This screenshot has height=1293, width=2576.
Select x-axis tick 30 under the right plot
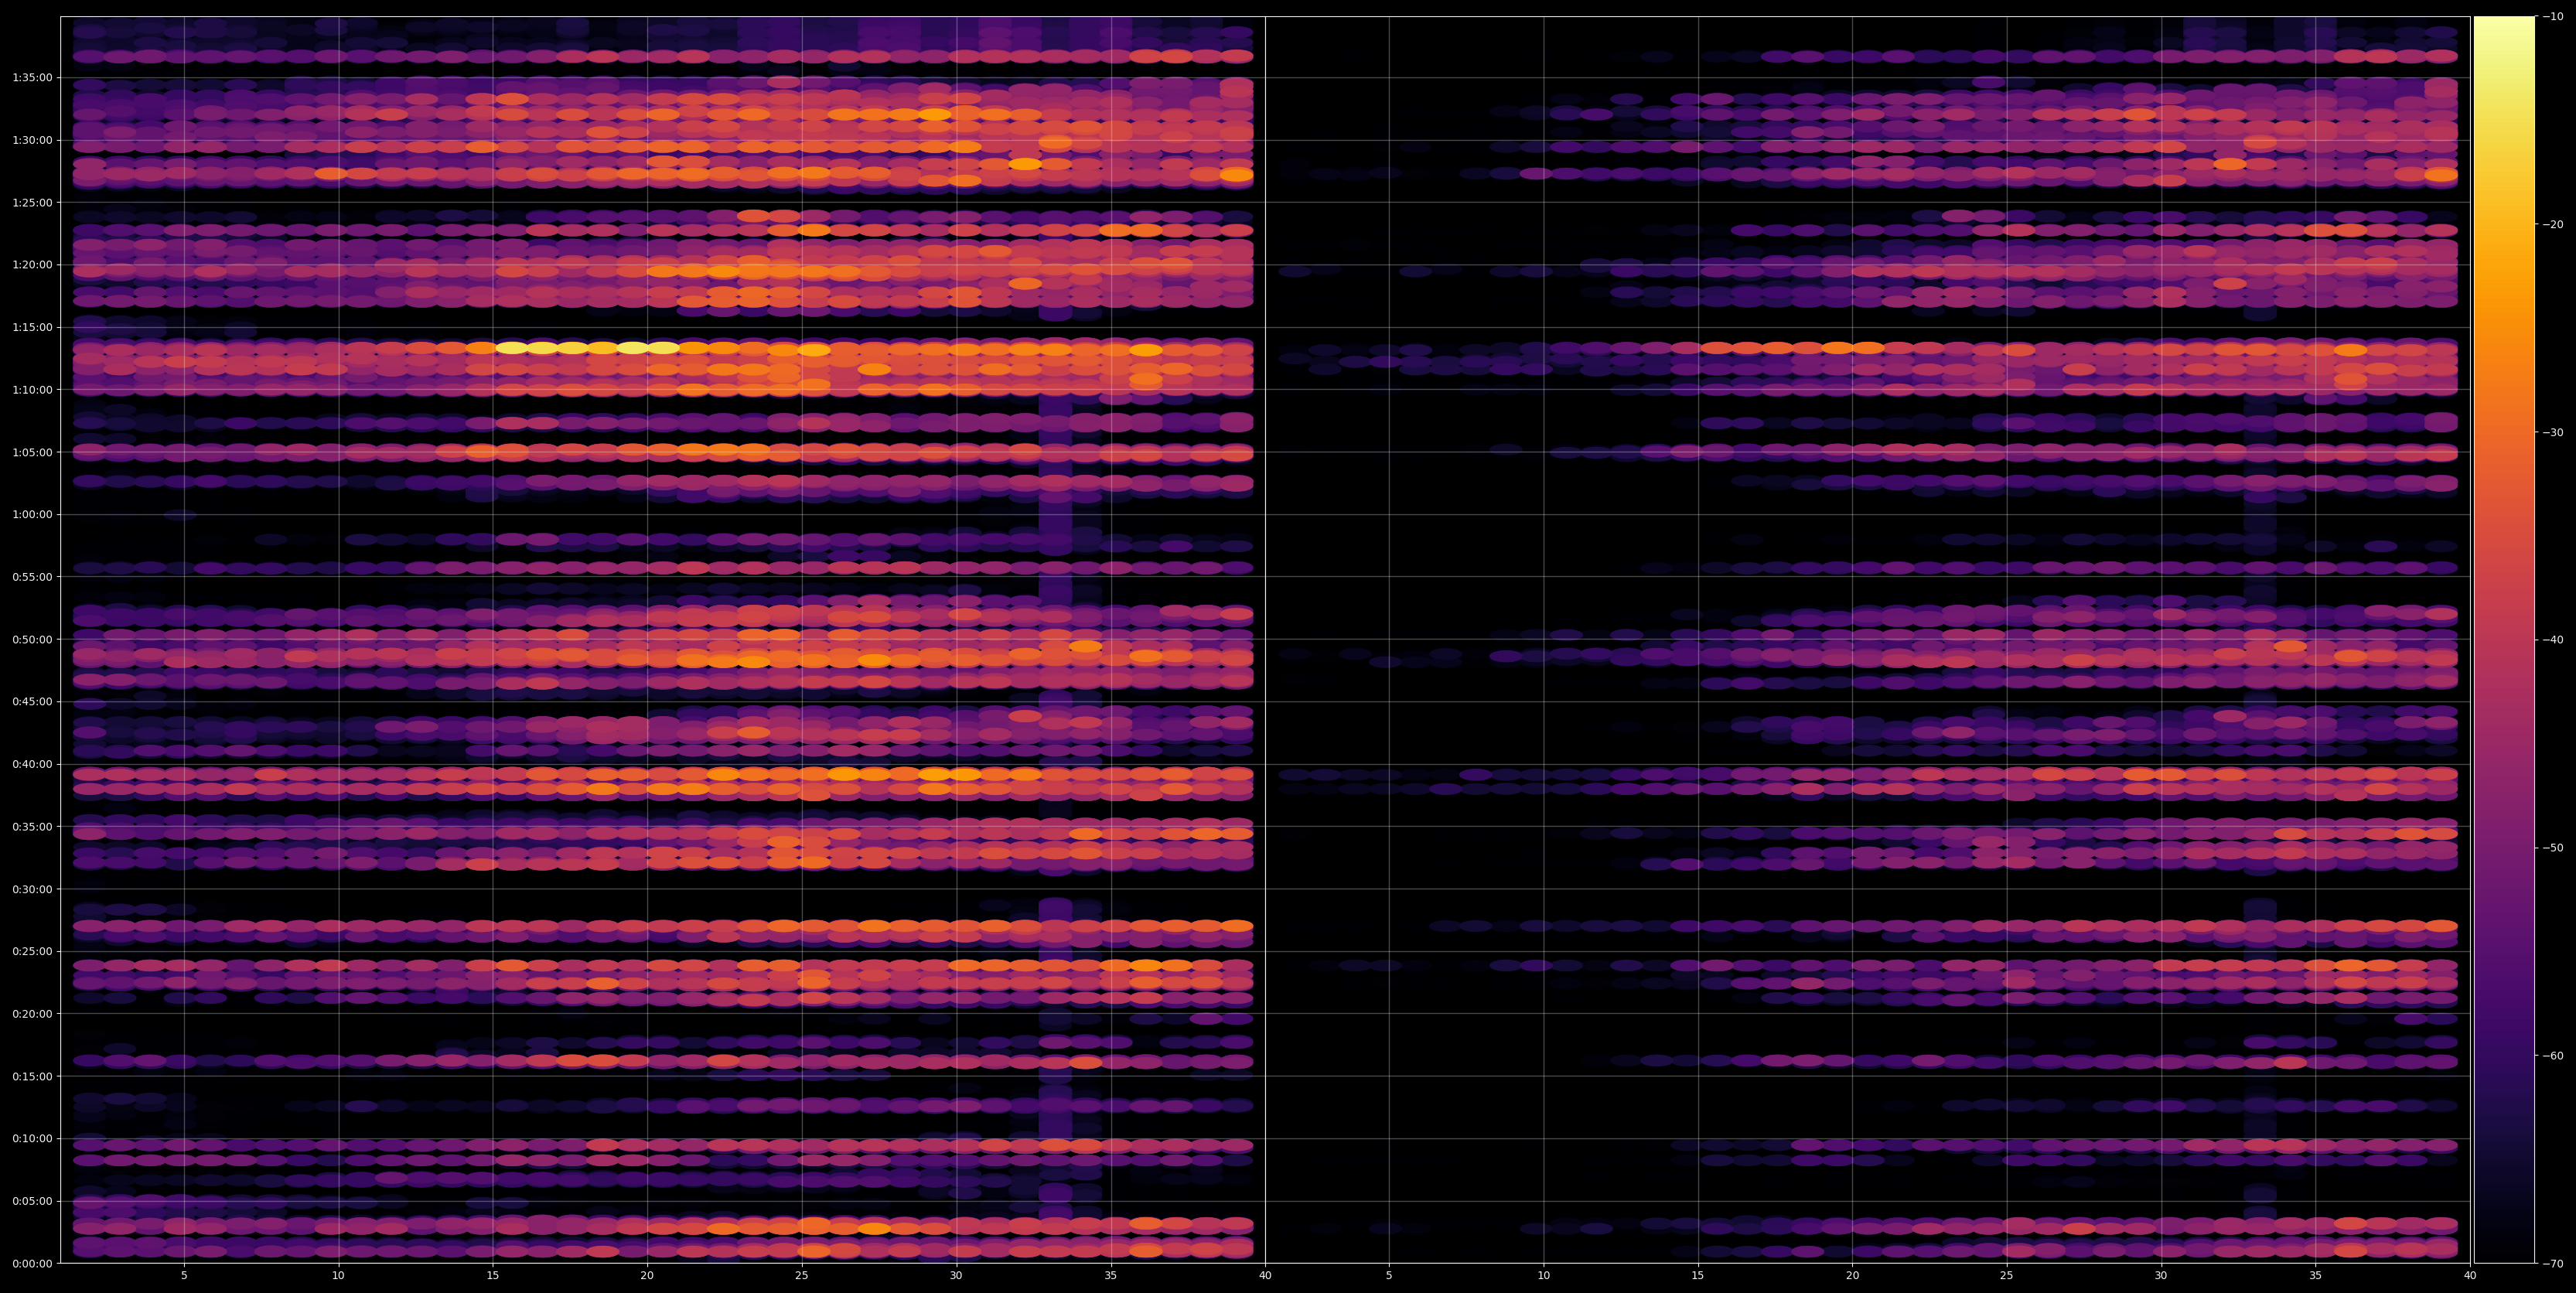coord(2161,1275)
